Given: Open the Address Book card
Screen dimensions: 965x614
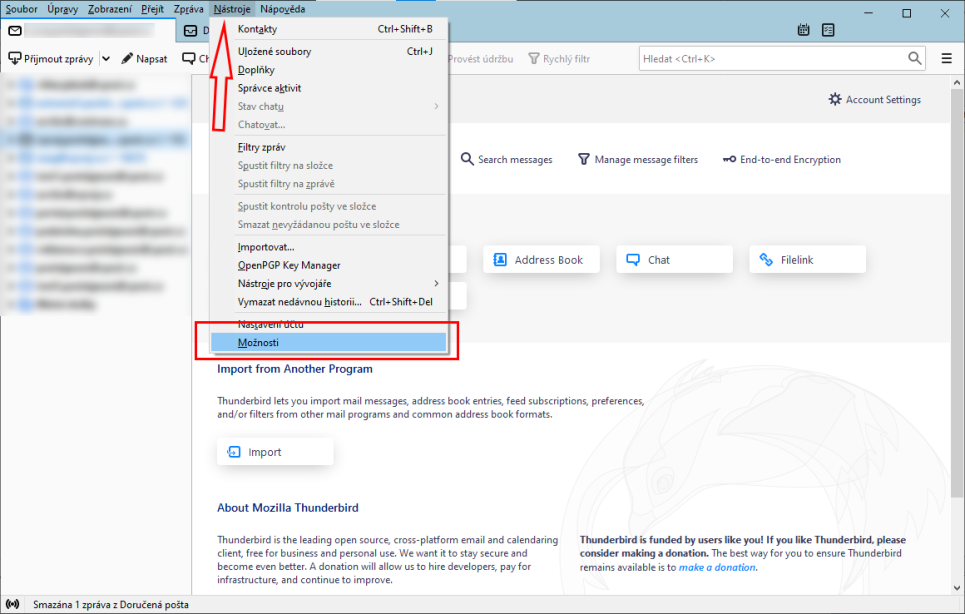Looking at the screenshot, I should pos(541,260).
